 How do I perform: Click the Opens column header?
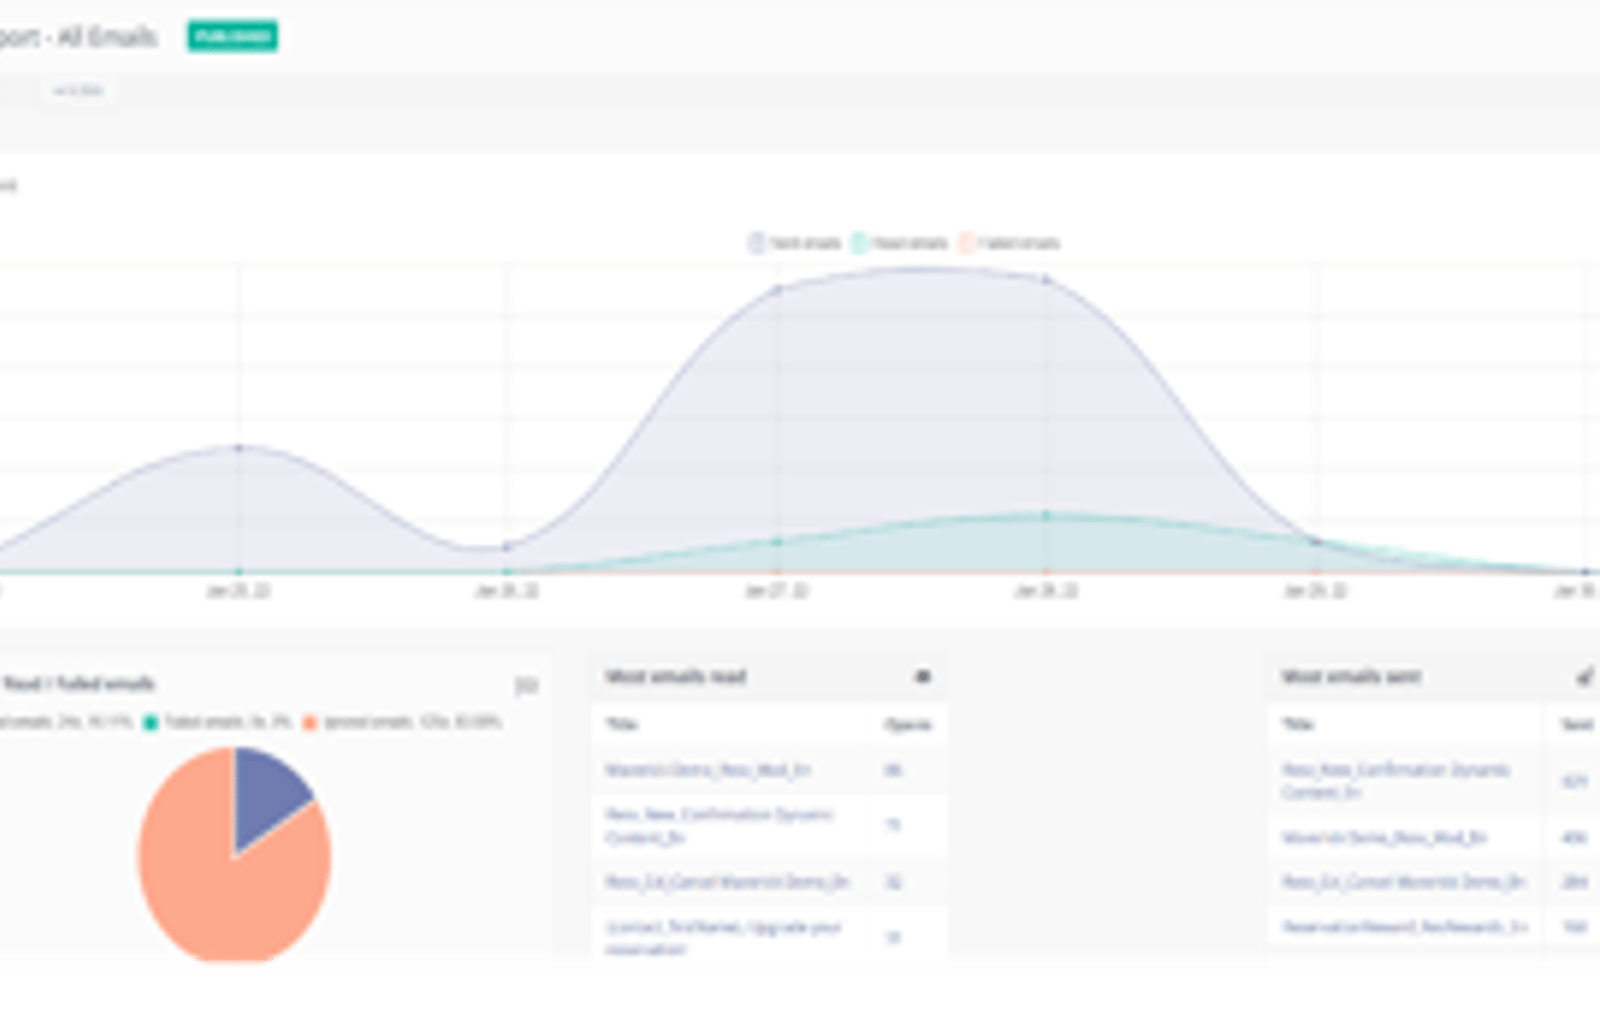[x=908, y=724]
